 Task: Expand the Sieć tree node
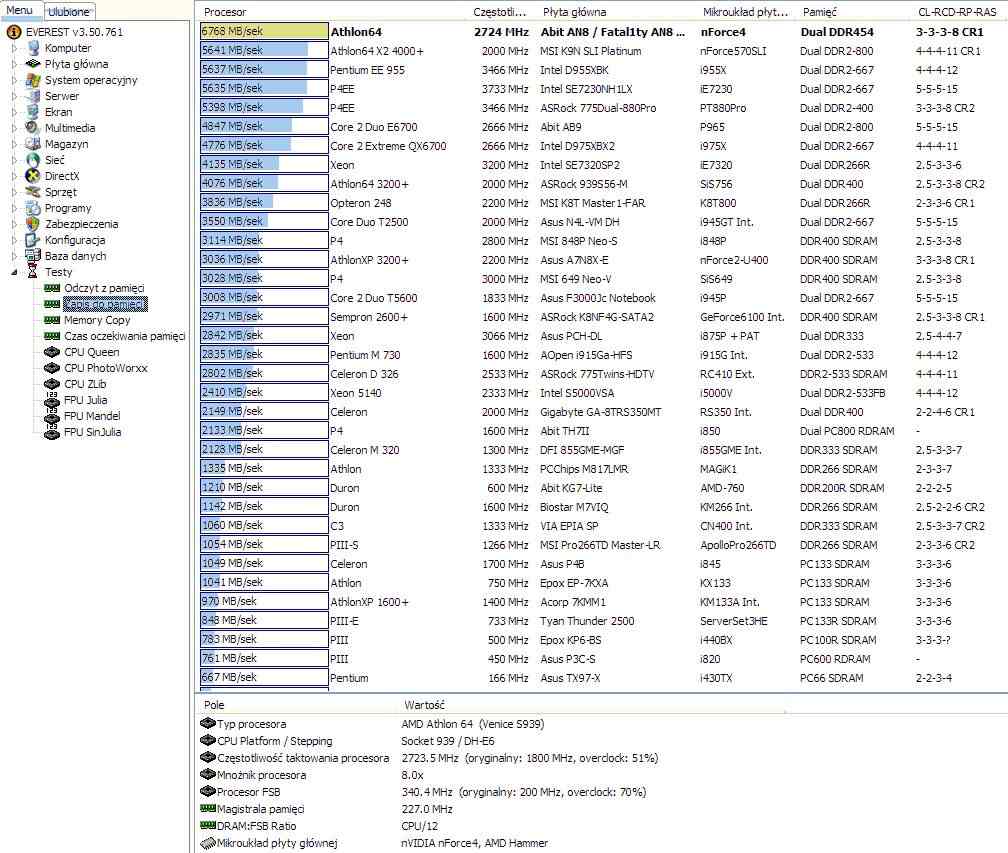tap(15, 160)
